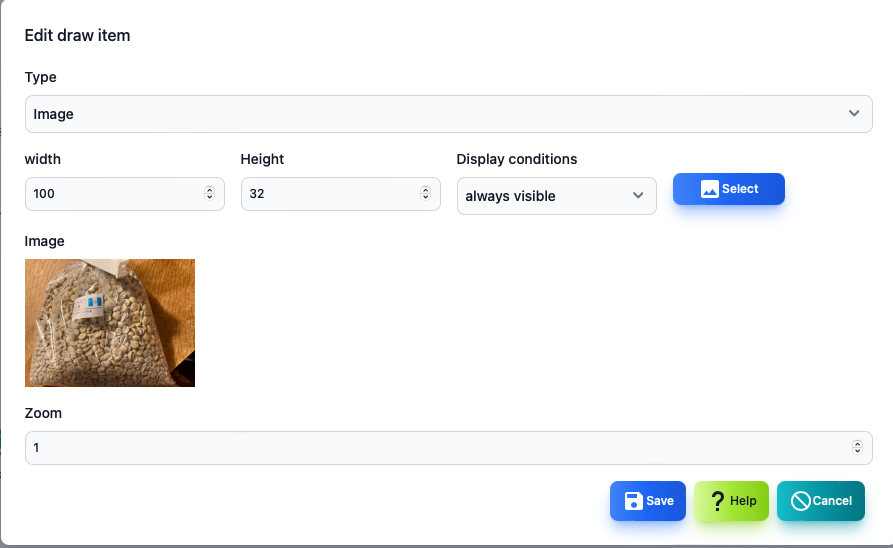
Task: Increase Height using the stepper up arrow
Action: 425,190
